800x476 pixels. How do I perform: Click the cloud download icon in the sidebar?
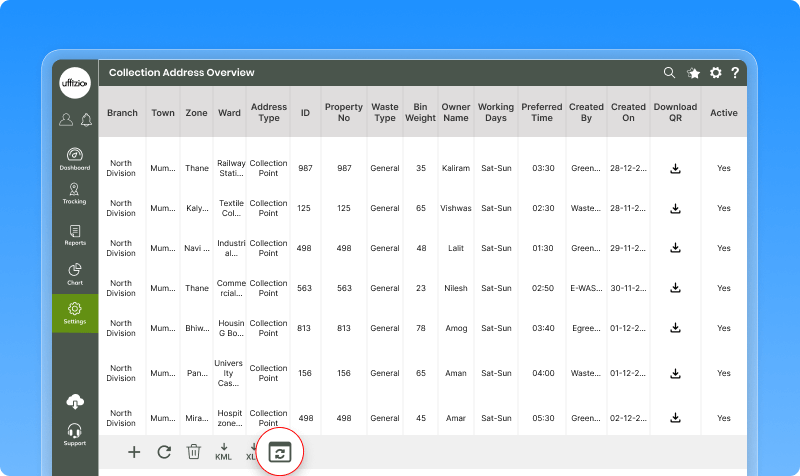tap(75, 401)
